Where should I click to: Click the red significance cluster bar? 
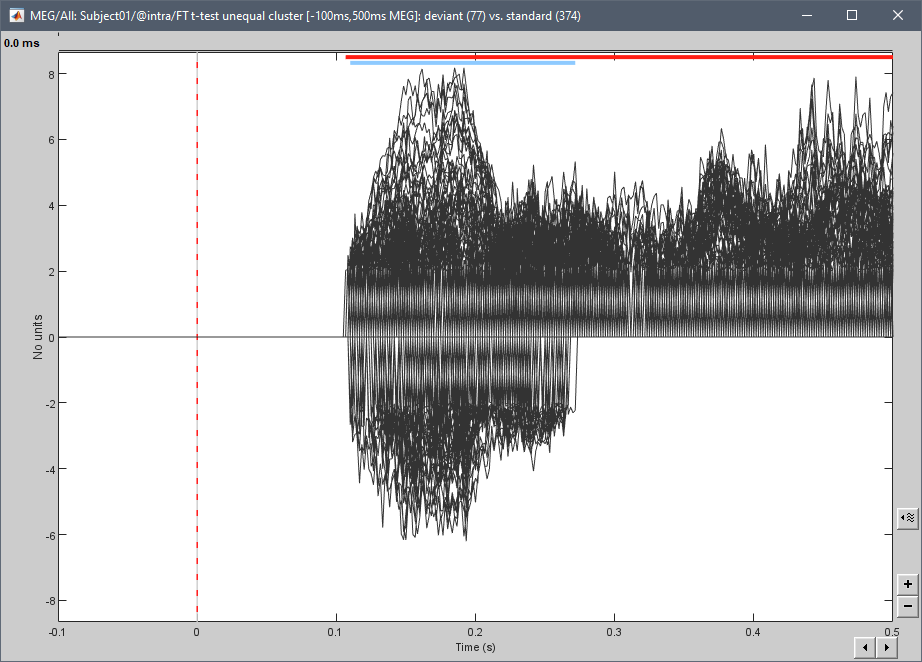pos(619,57)
